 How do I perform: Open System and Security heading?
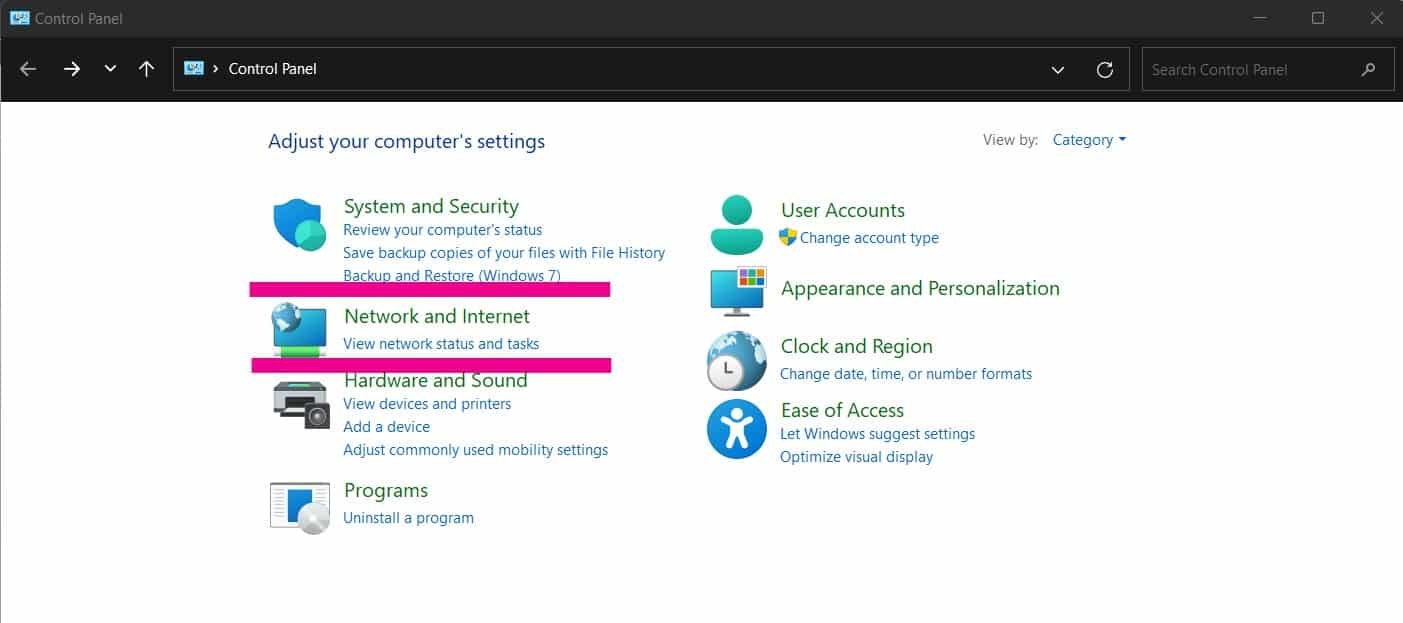[431, 206]
